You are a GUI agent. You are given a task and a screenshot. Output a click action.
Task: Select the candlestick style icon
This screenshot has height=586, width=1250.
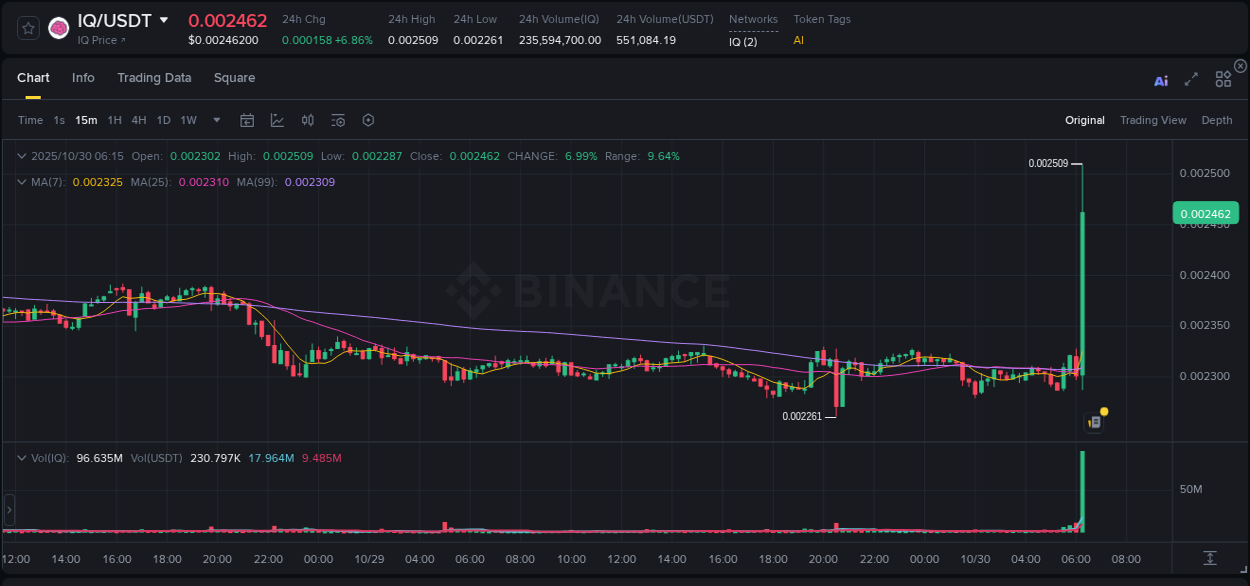(308, 120)
